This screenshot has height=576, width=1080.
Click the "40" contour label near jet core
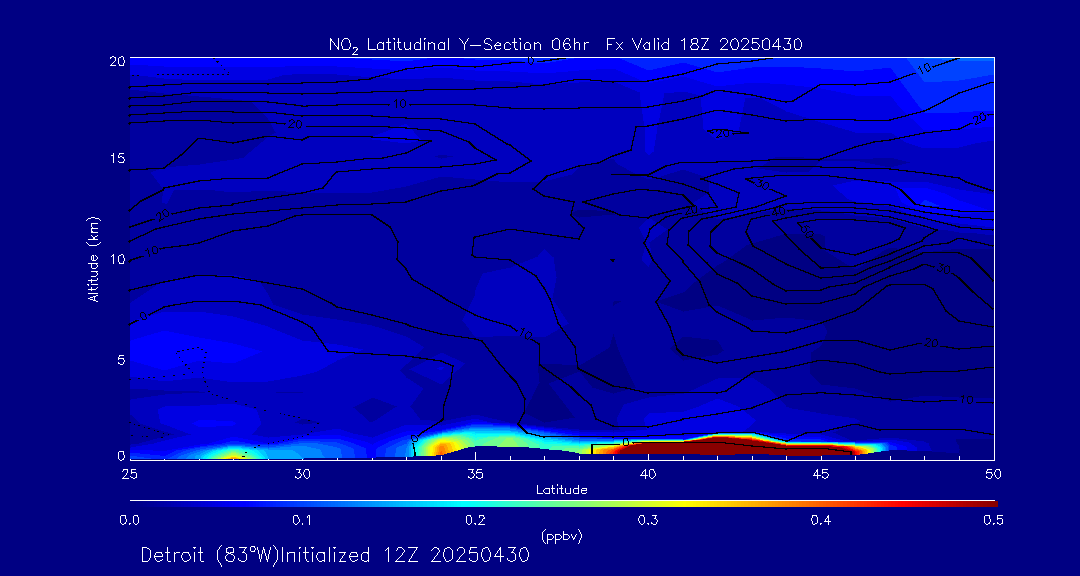pos(778,211)
